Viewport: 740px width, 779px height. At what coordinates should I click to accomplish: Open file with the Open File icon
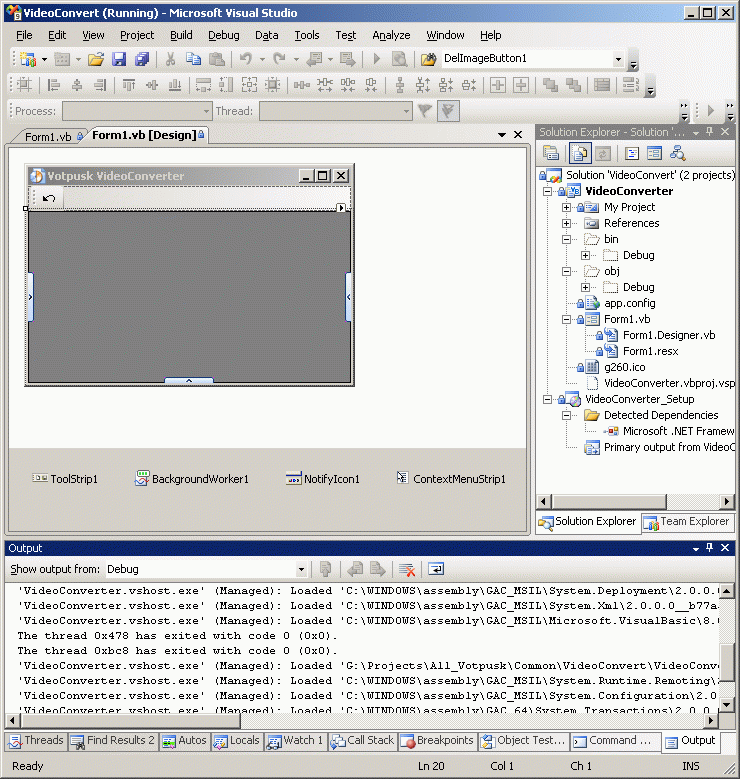point(95,60)
